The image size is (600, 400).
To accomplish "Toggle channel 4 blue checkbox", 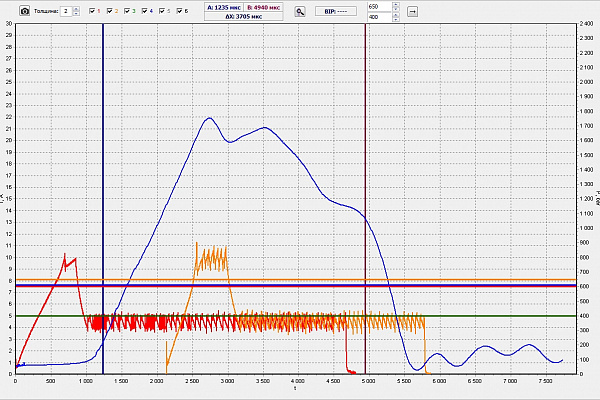I will 144,11.
